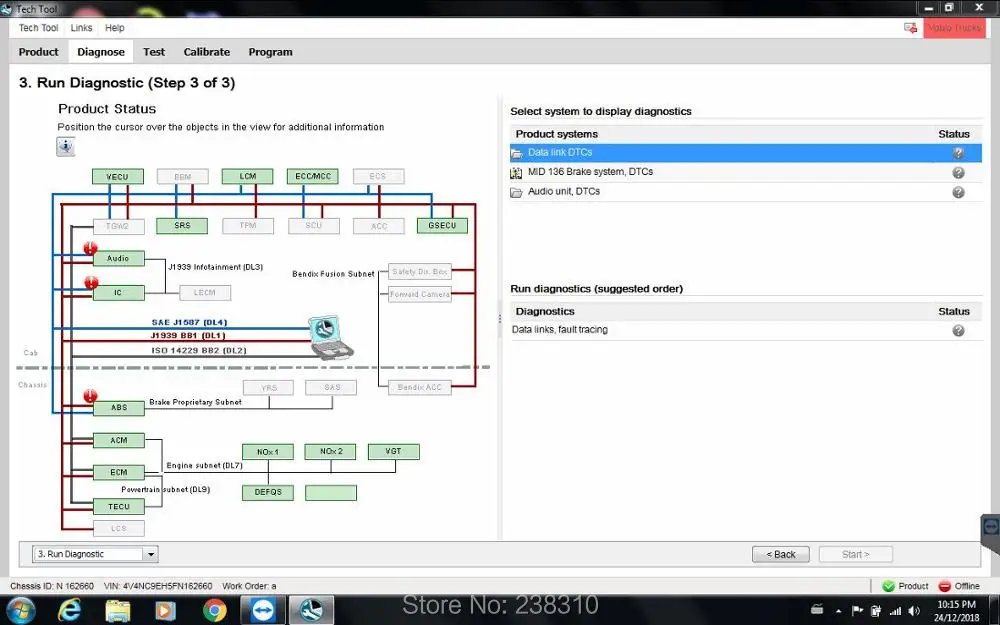The width and height of the screenshot is (1000, 625).
Task: Select the GSECU control unit box
Action: (442, 226)
